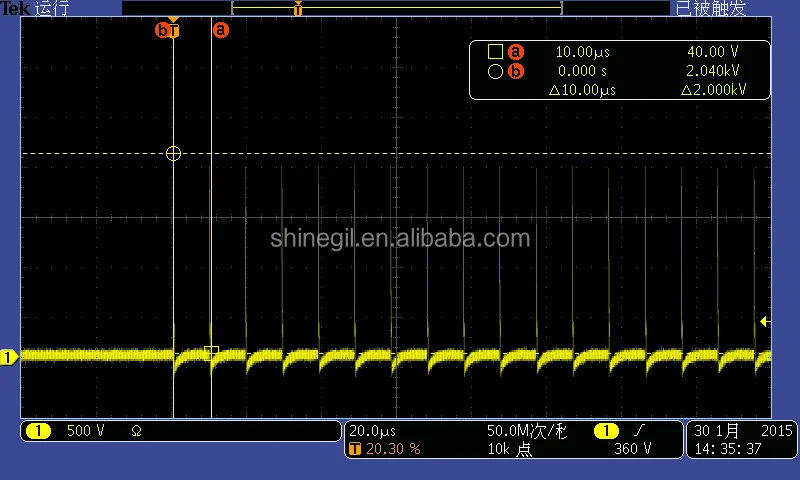Image resolution: width=800 pixels, height=480 pixels.
Task: Click the circular cursor b crosshair on waveform
Action: pos(173,153)
